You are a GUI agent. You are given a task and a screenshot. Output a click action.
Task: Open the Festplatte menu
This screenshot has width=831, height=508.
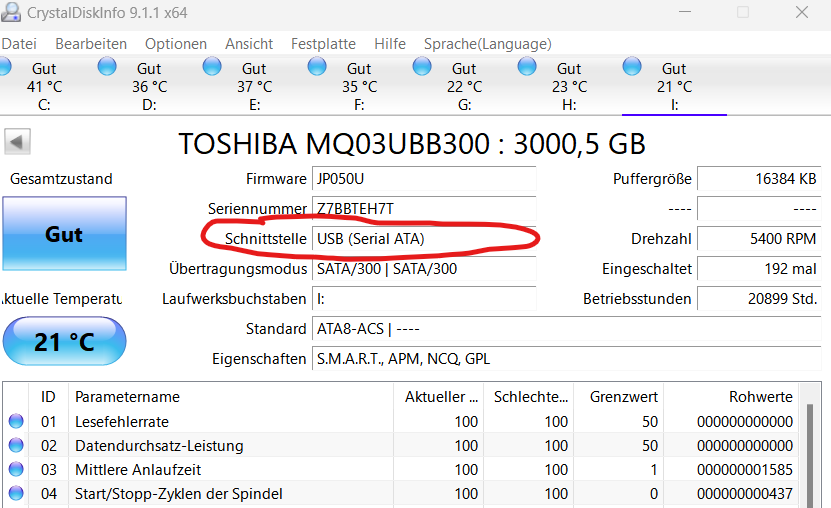(x=323, y=43)
